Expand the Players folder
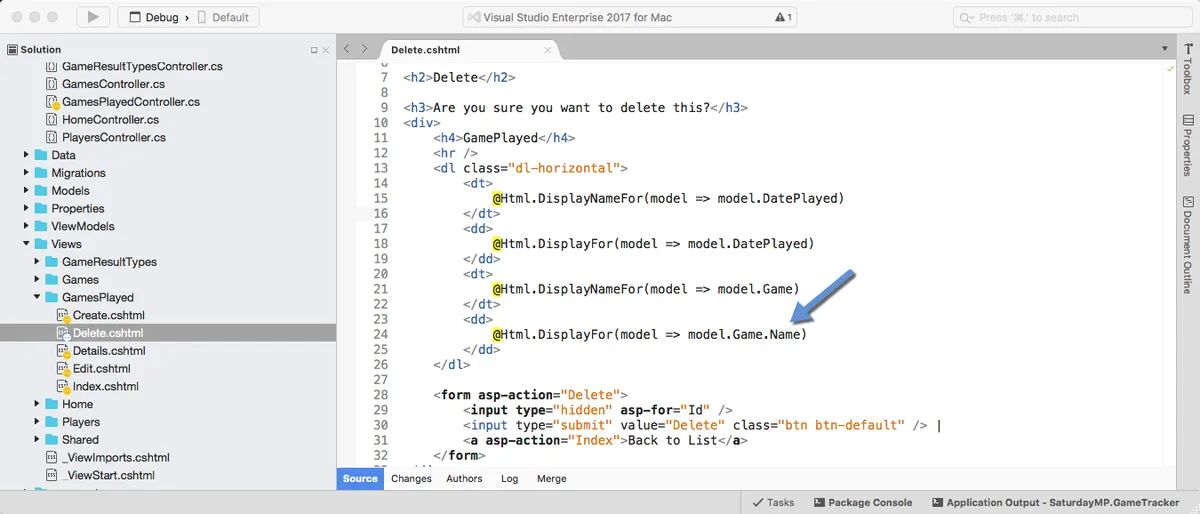The image size is (1200, 514). (x=38, y=422)
